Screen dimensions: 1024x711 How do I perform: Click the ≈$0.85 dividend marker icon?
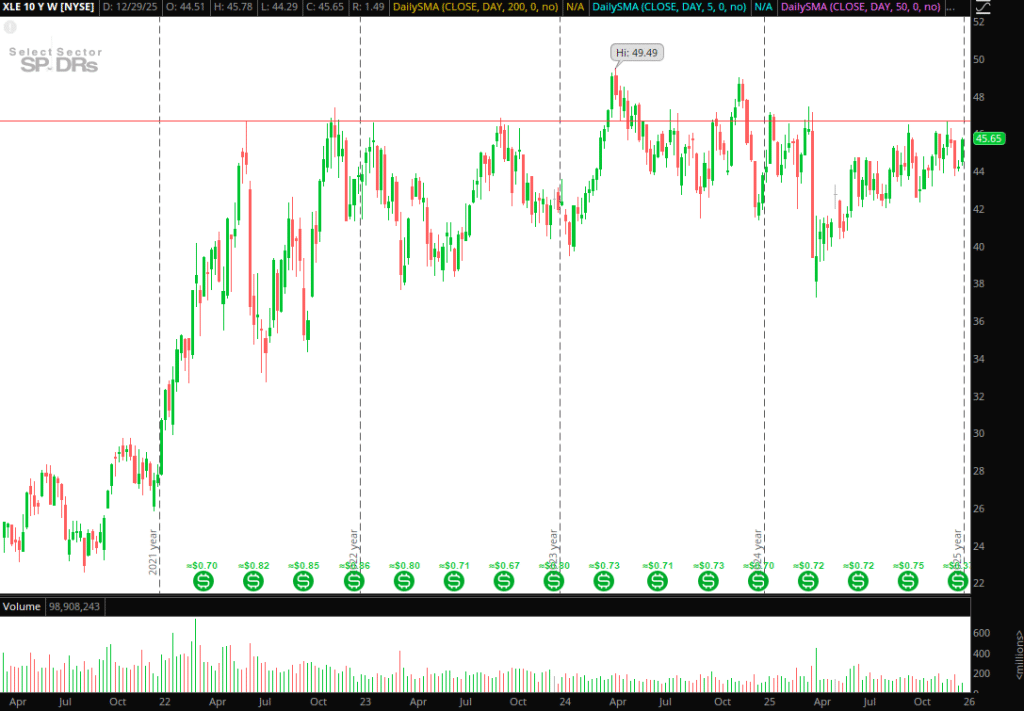click(303, 580)
